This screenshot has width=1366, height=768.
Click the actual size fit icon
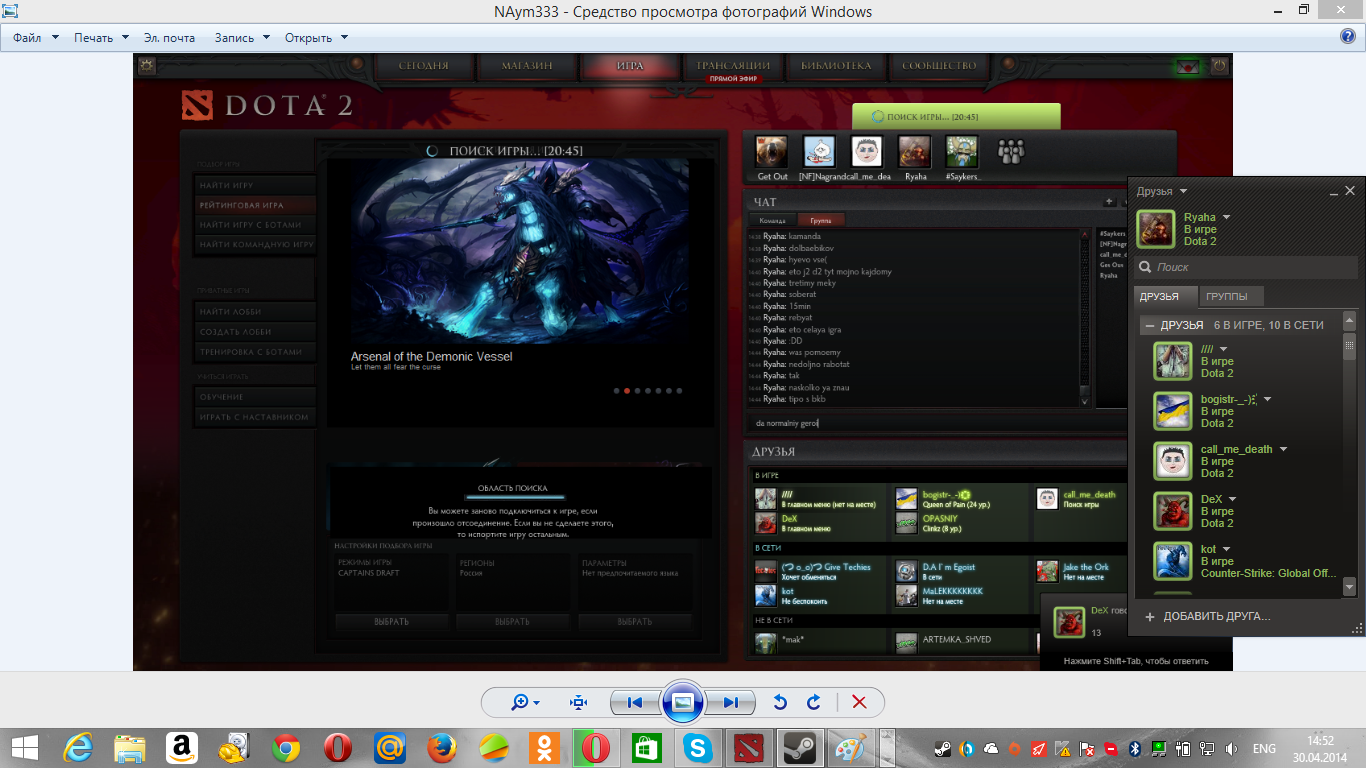[578, 702]
